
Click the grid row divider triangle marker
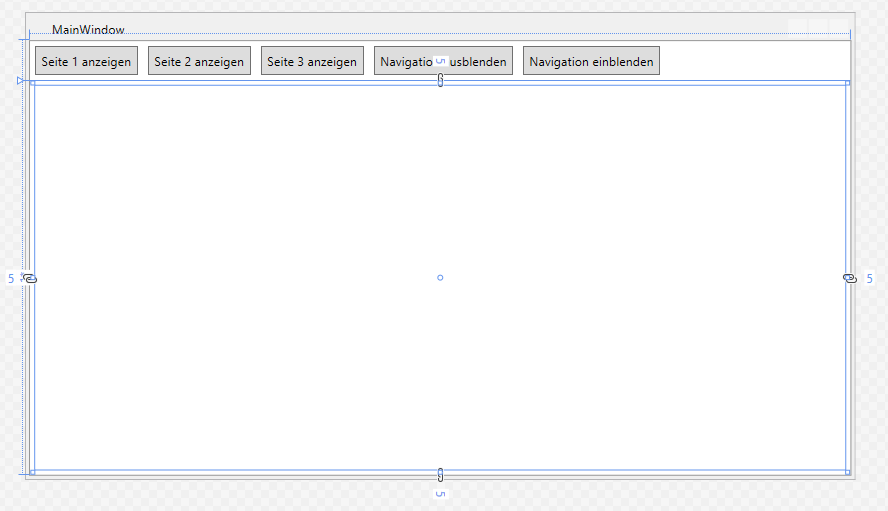pos(20,80)
